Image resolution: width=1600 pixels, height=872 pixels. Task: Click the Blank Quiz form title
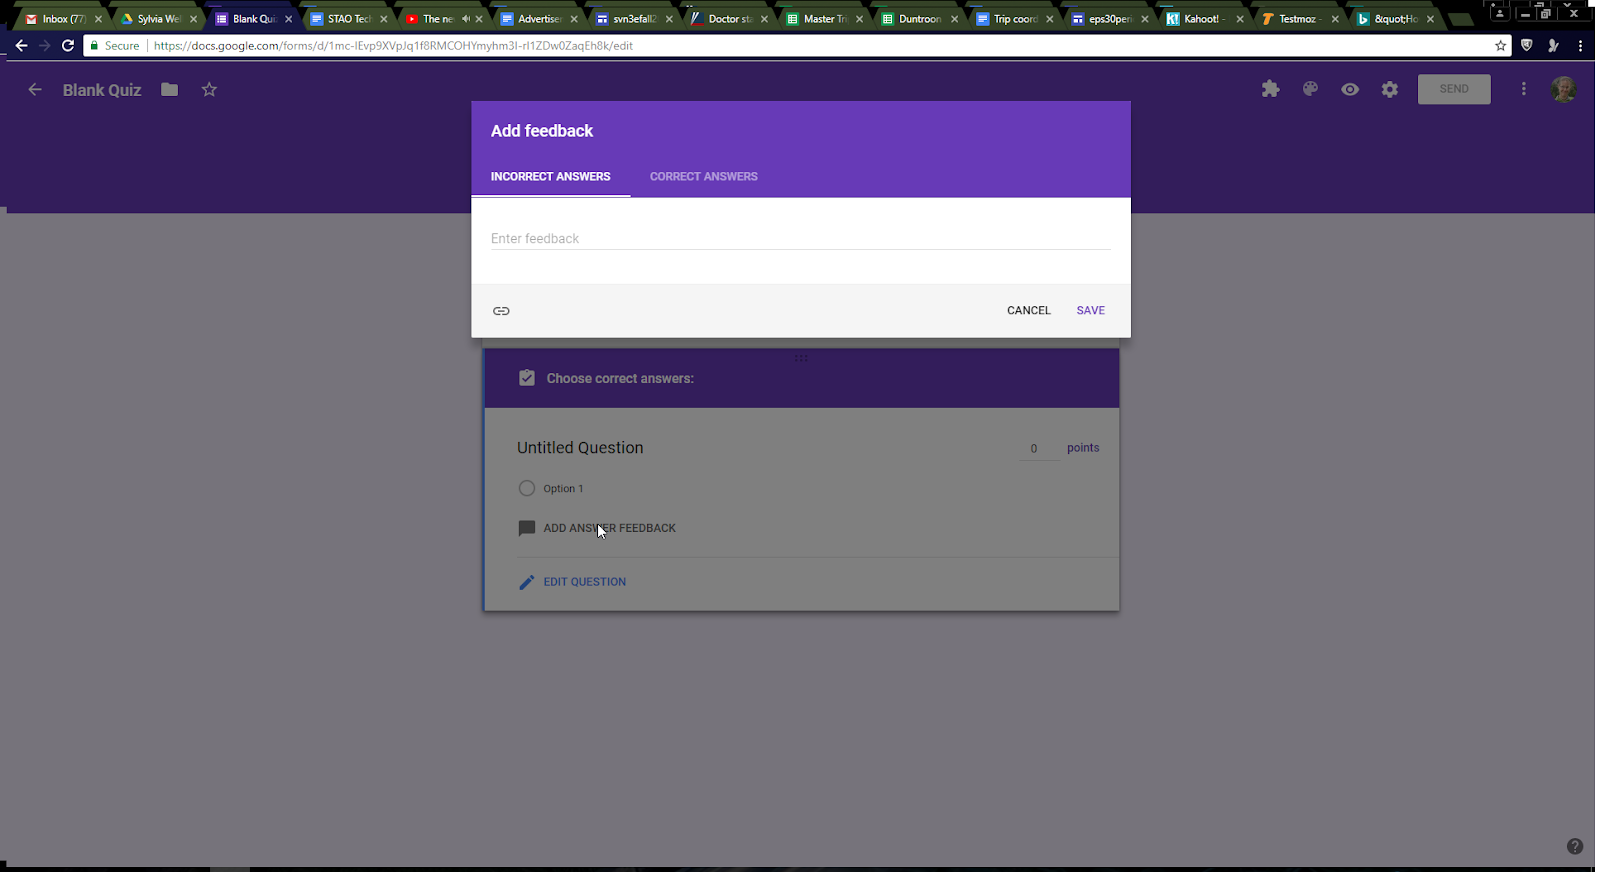[102, 90]
